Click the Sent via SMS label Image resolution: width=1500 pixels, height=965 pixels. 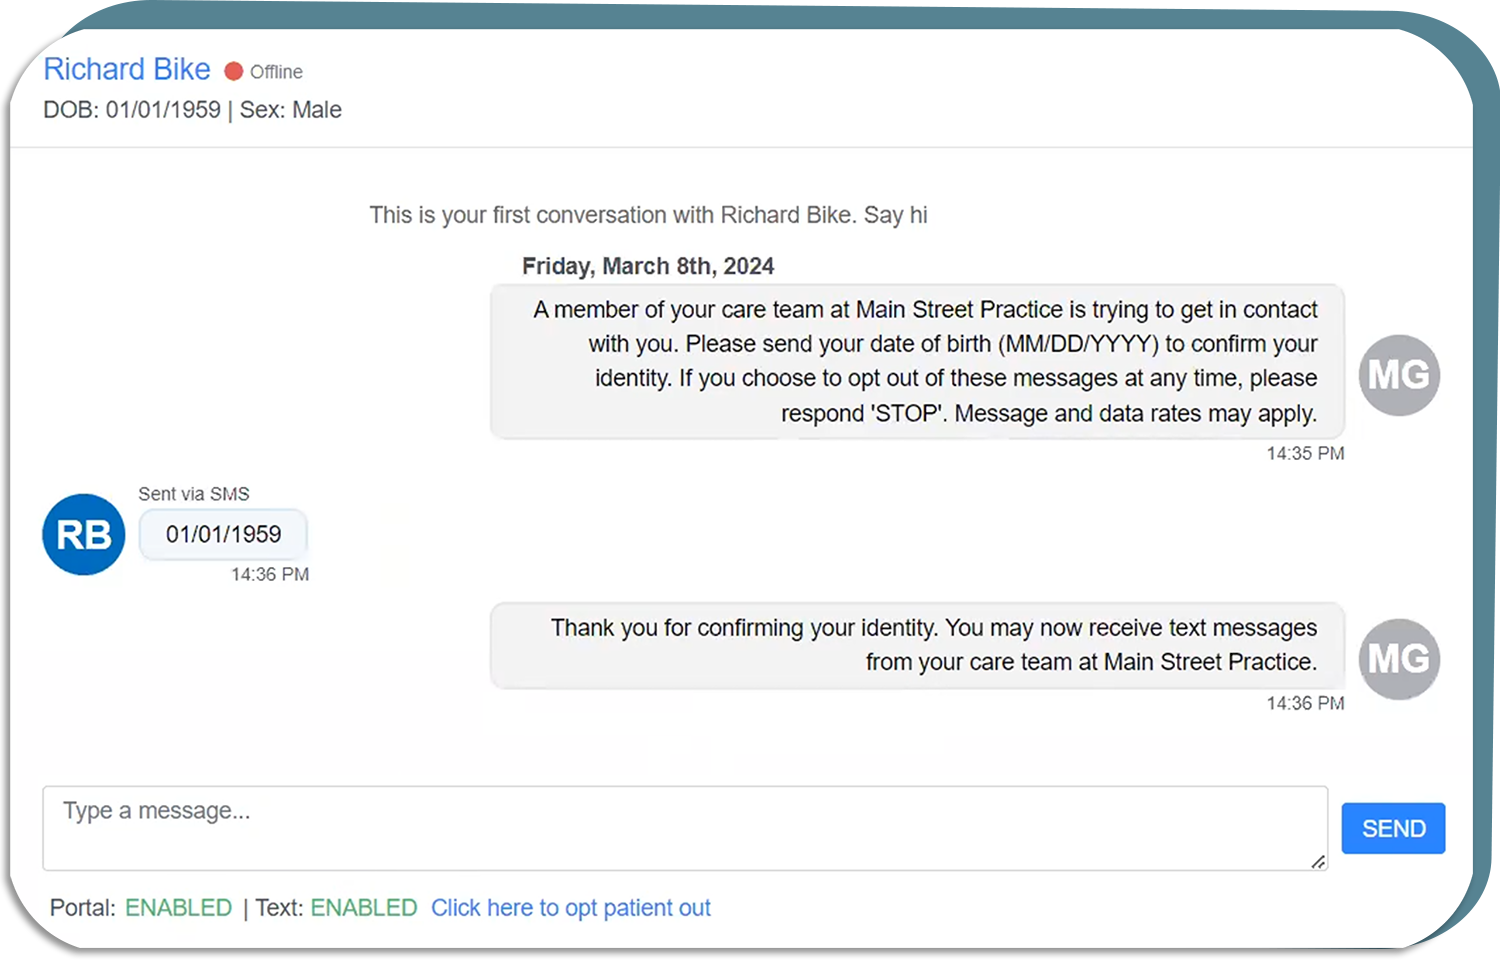tap(194, 494)
